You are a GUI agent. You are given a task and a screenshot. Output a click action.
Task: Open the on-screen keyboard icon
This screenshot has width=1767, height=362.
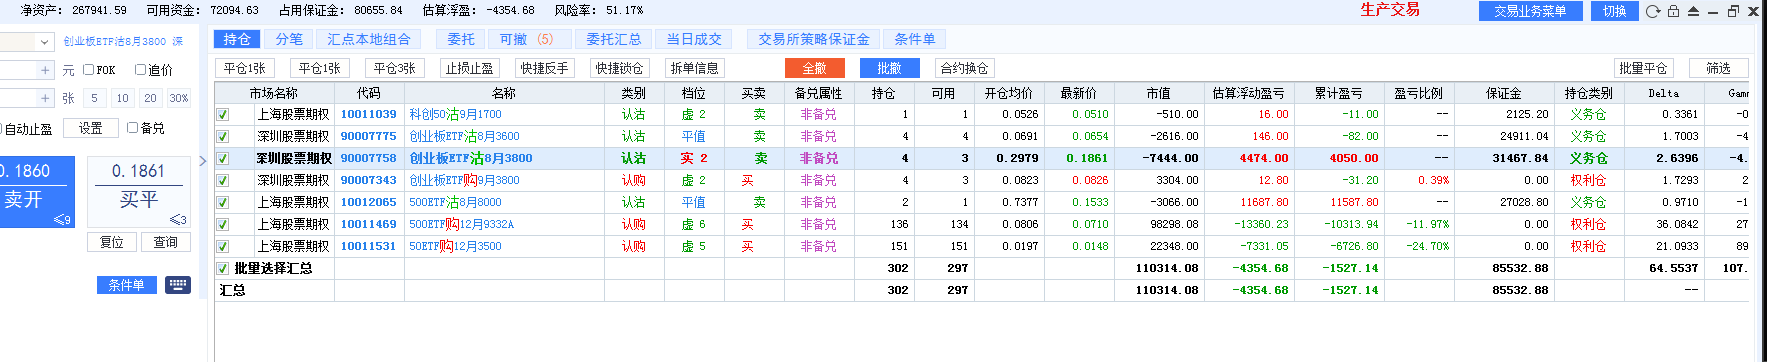pyautogui.click(x=178, y=285)
